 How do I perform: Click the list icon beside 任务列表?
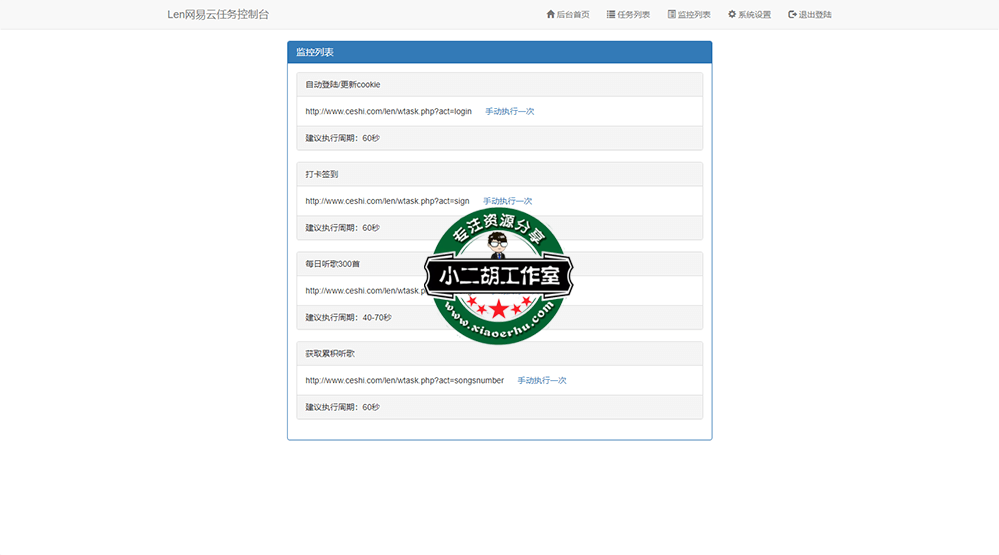click(611, 15)
